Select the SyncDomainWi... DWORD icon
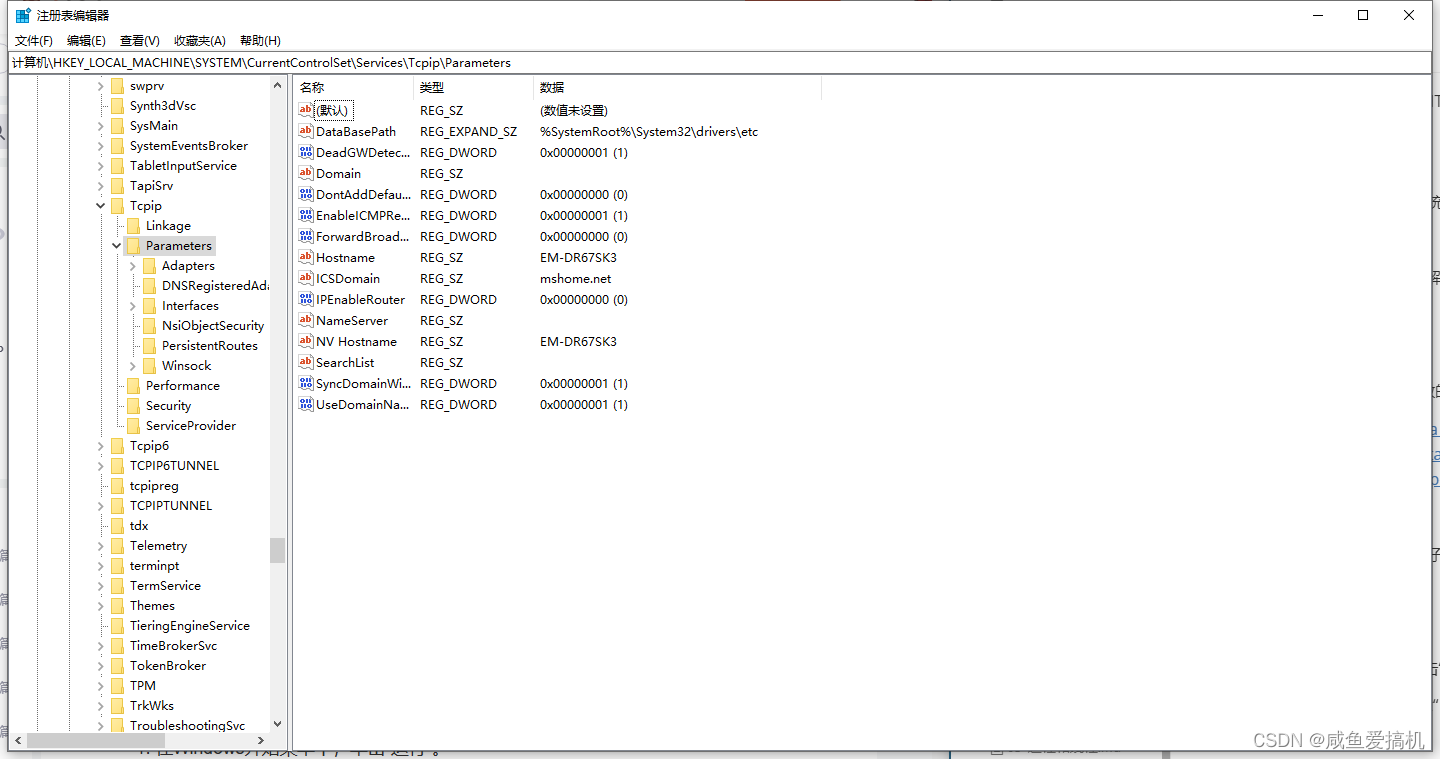Image resolution: width=1440 pixels, height=759 pixels. [306, 383]
